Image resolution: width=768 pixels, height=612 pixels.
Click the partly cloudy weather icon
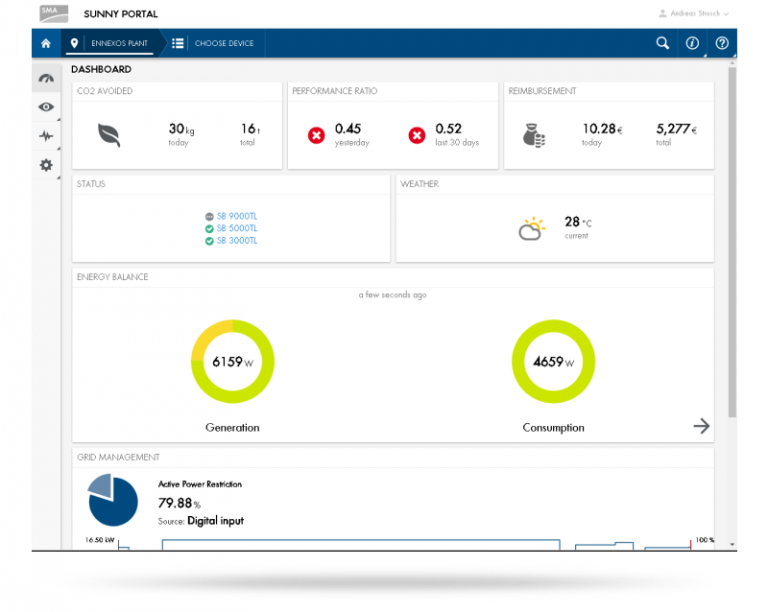pos(532,229)
